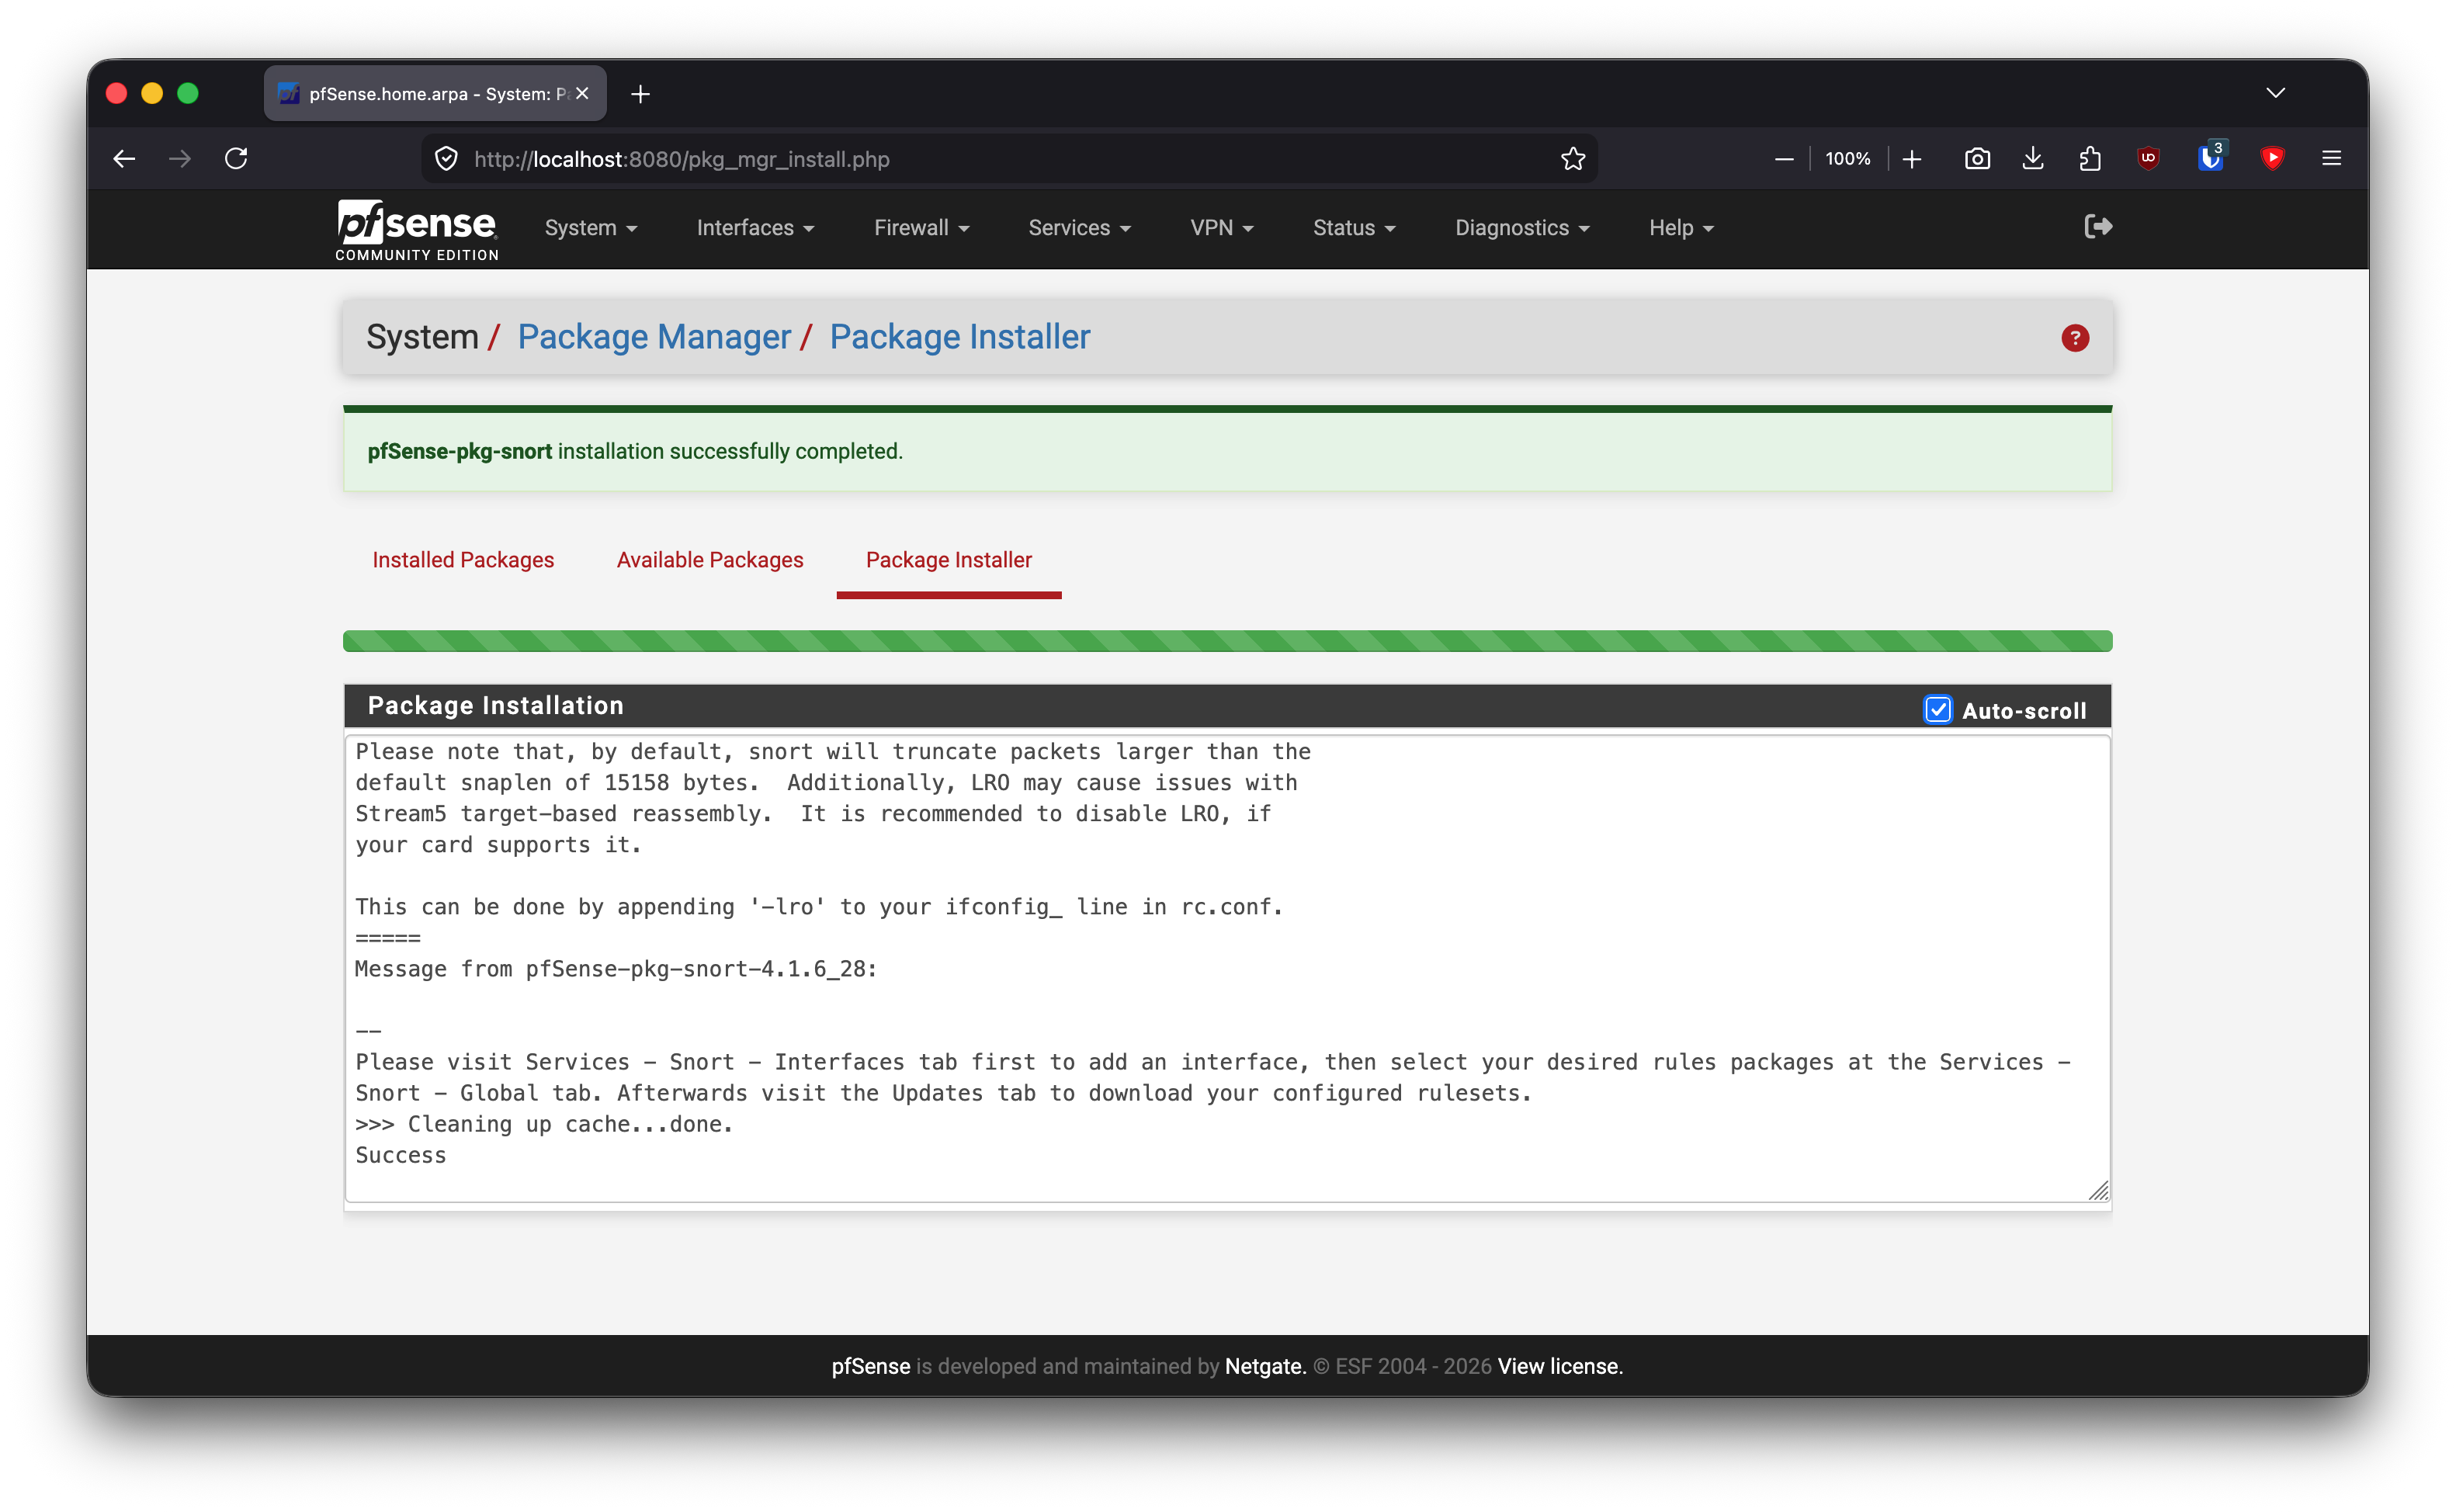
Task: Reset zoom at 100% label
Action: (x=1847, y=159)
